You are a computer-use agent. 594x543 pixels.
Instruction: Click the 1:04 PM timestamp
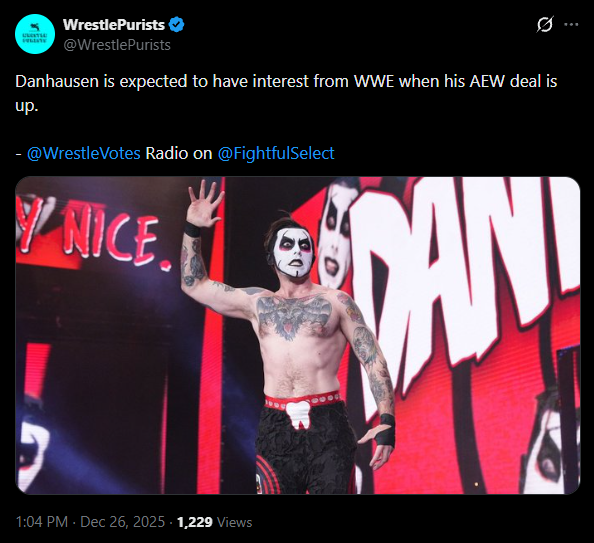[x=42, y=522]
